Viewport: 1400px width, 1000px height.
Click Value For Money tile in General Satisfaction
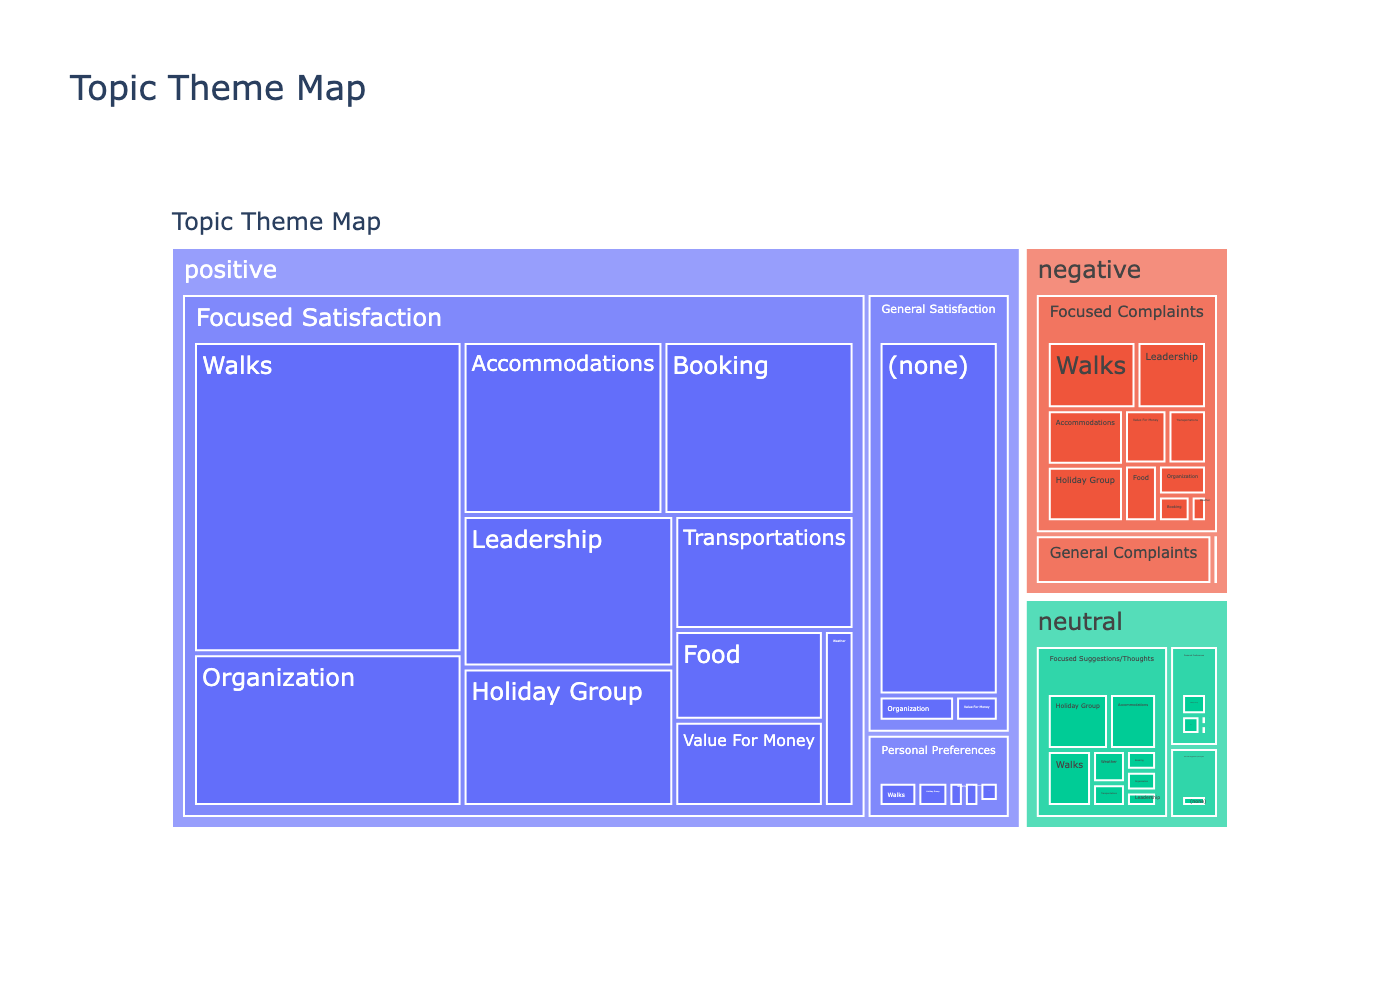[x=977, y=708]
